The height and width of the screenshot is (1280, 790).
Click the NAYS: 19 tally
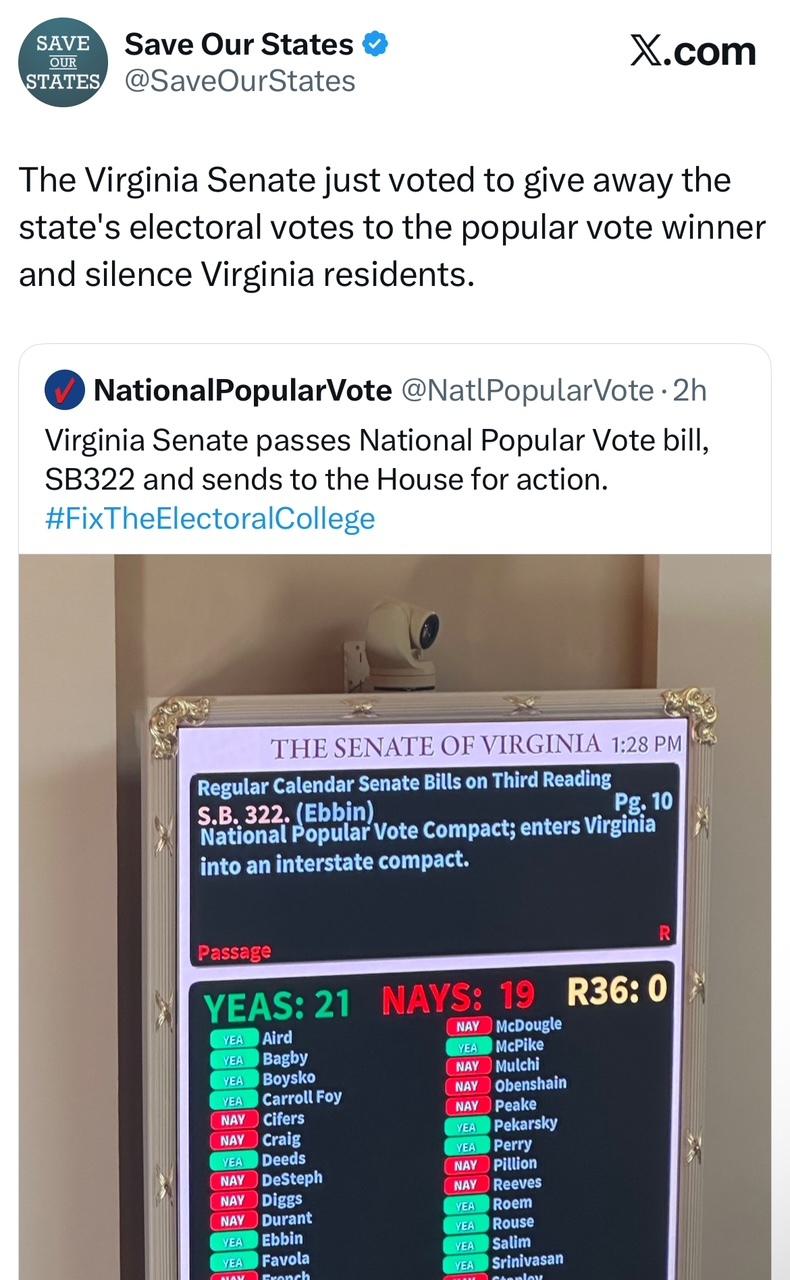click(x=458, y=997)
